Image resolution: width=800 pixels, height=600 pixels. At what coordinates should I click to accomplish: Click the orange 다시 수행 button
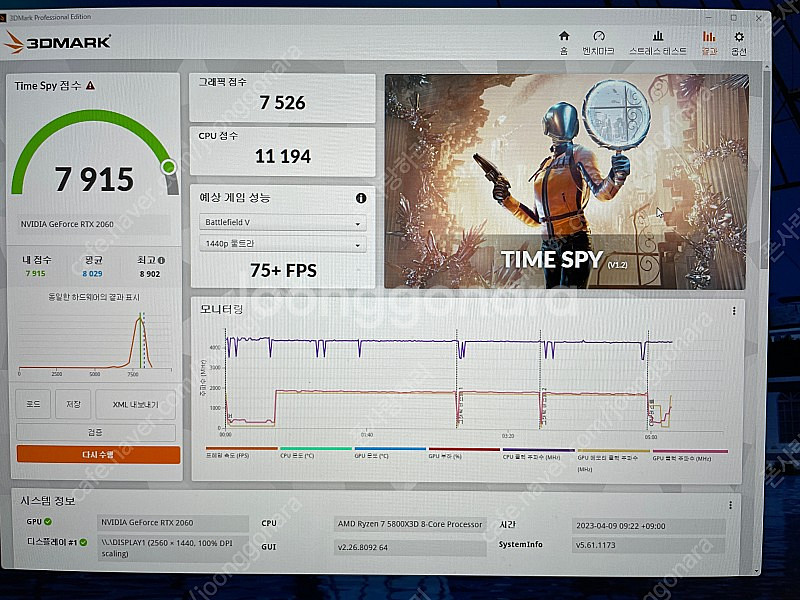coord(98,454)
